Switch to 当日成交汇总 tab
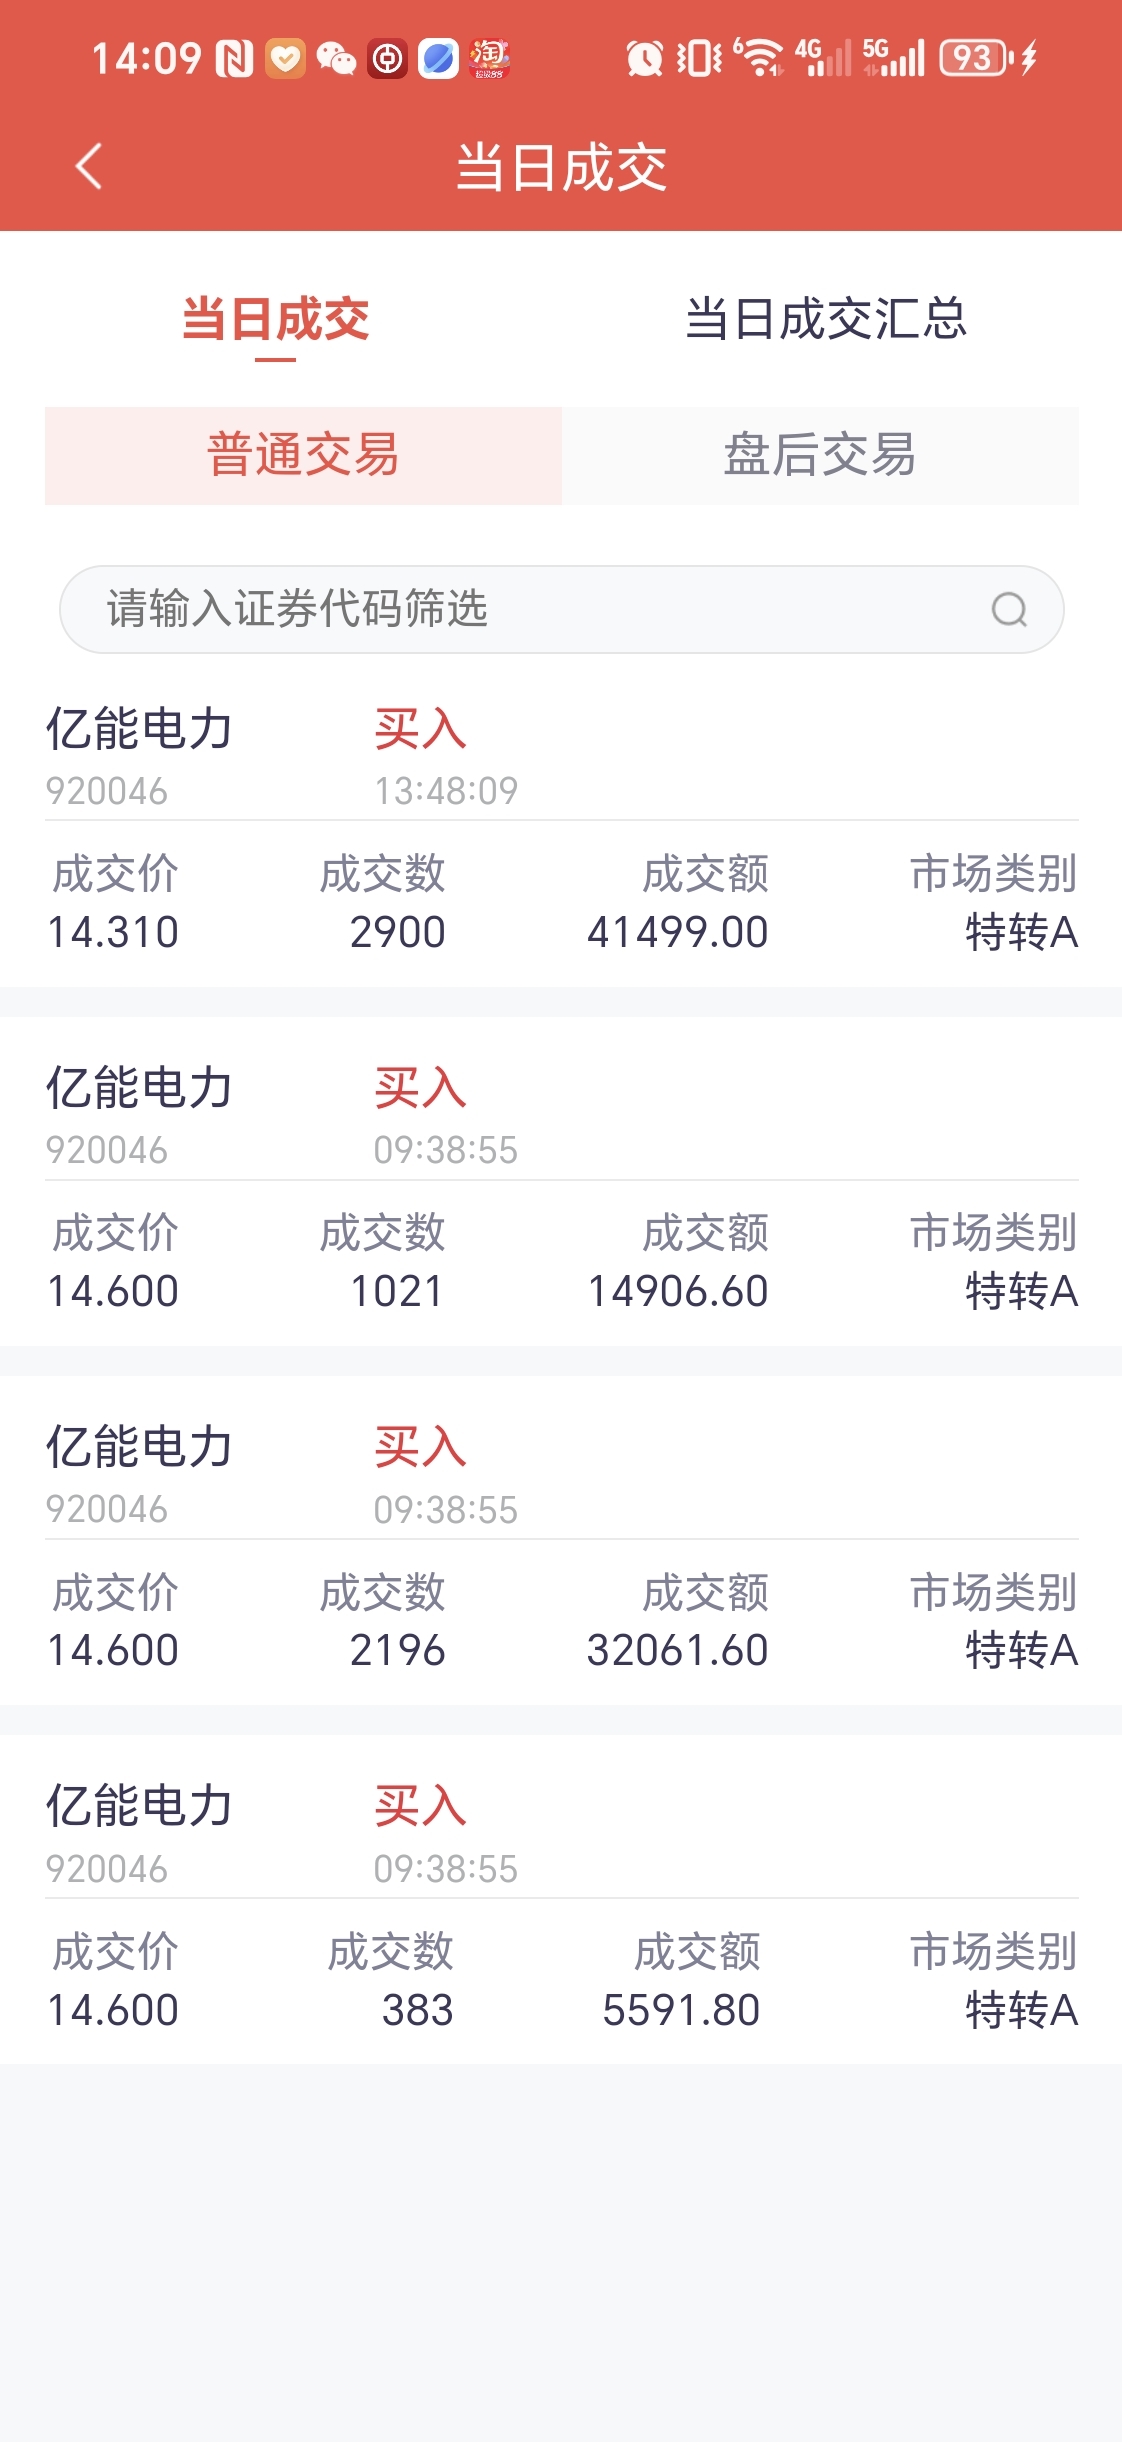Screen dimensions: 1122x2442 pyautogui.click(x=826, y=319)
